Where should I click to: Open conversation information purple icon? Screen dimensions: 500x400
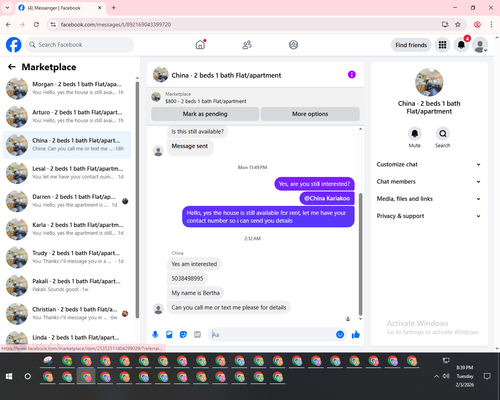click(x=352, y=75)
